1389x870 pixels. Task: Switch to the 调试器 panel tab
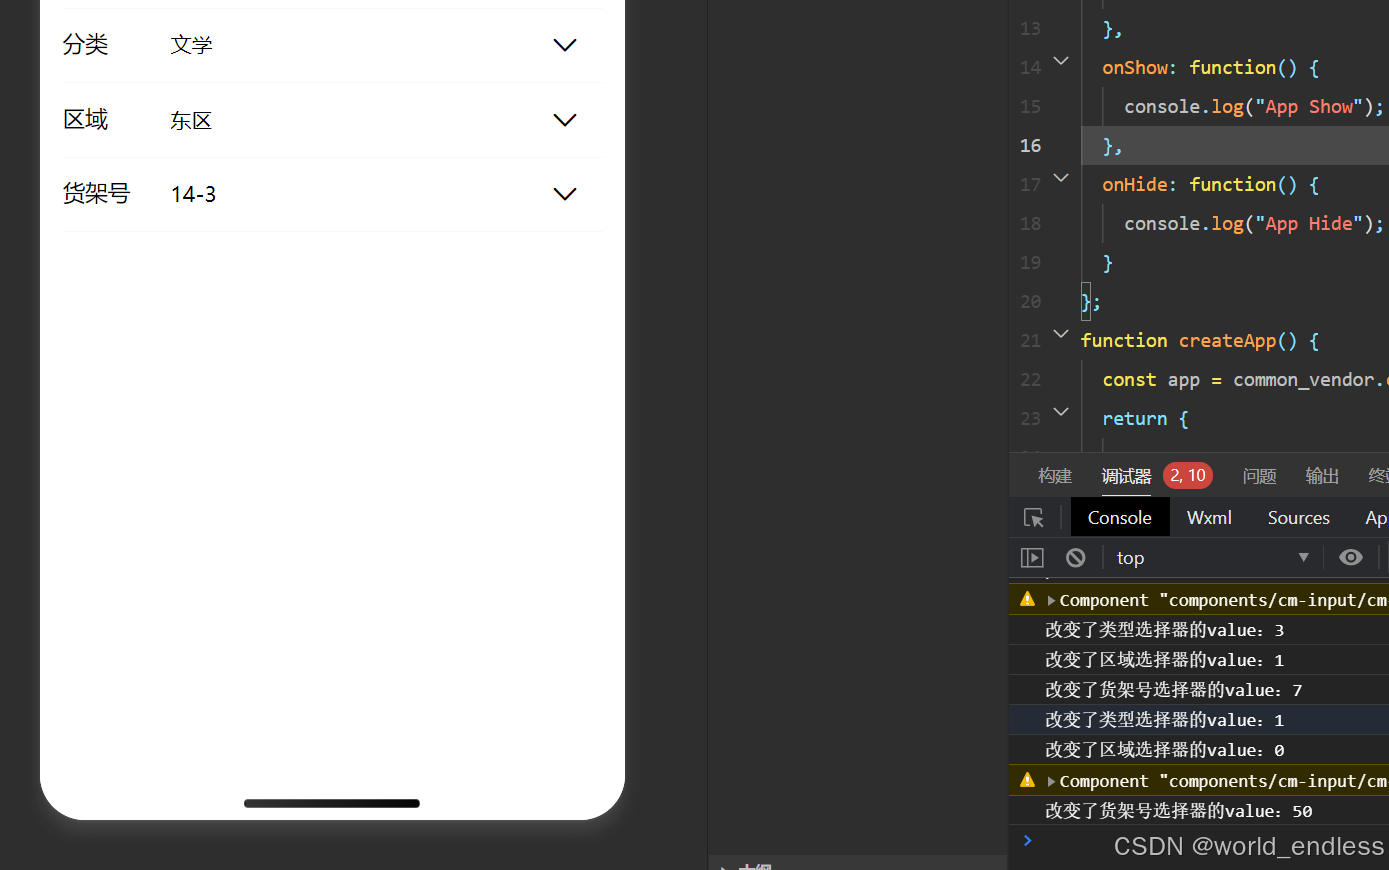point(1126,476)
